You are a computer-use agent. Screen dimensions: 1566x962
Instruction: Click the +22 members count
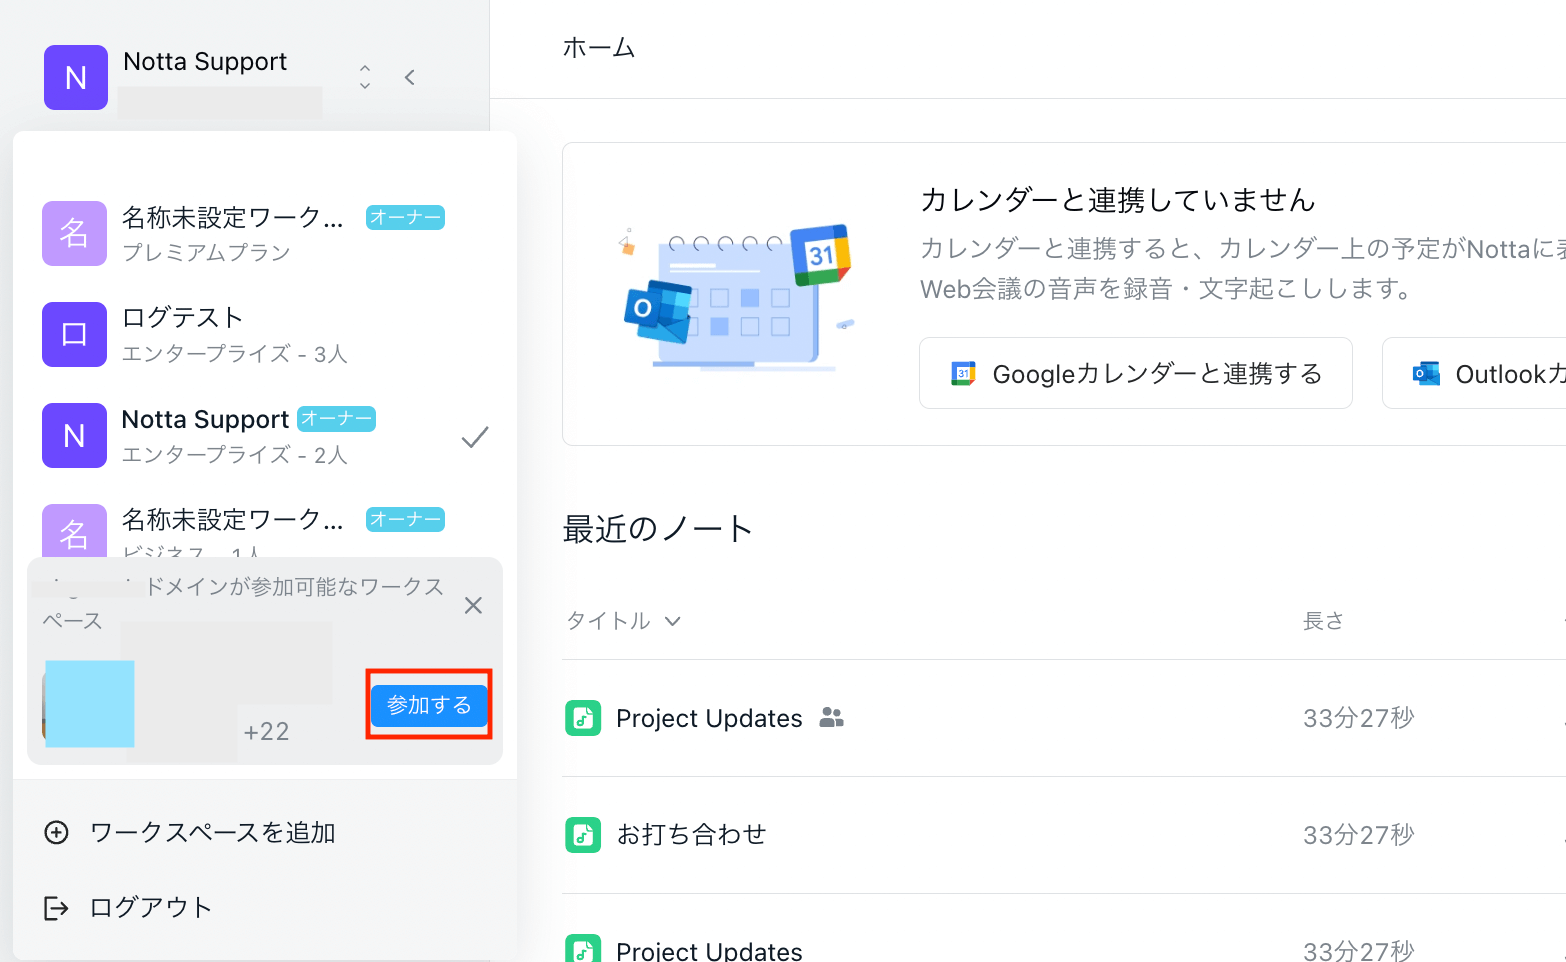pyautogui.click(x=266, y=732)
